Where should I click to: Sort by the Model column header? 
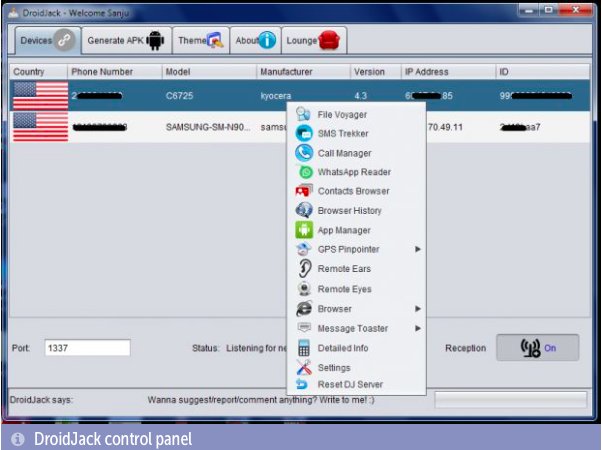(209, 72)
